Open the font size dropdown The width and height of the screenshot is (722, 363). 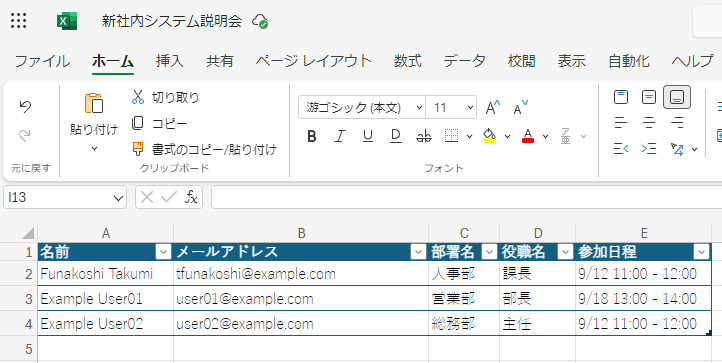pos(470,108)
